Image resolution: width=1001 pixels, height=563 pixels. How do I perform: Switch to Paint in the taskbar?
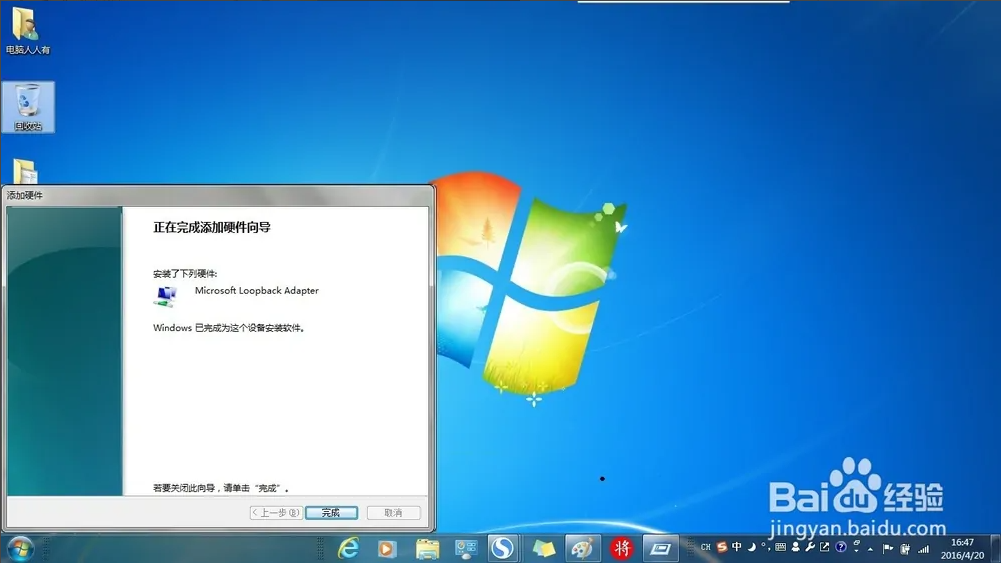coord(582,548)
